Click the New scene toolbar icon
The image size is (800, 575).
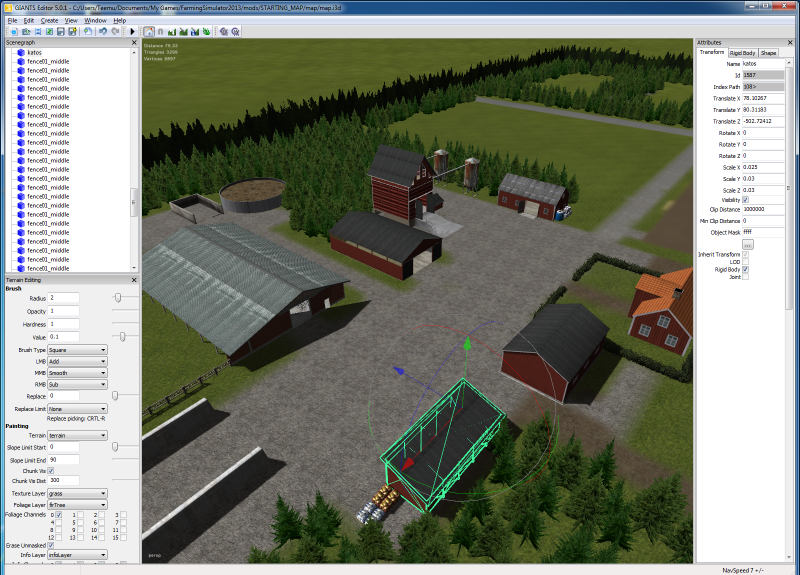click(14, 32)
